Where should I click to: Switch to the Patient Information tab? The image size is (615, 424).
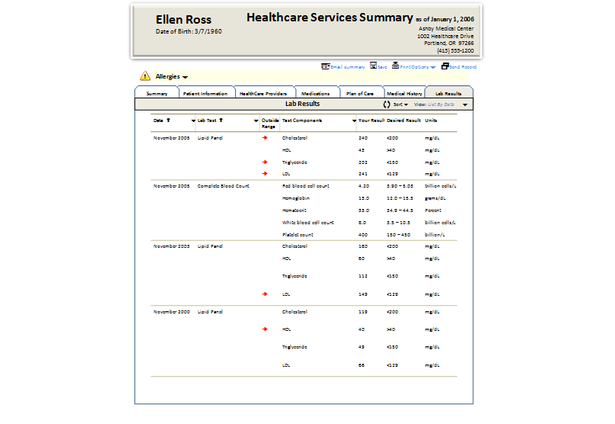click(x=205, y=93)
